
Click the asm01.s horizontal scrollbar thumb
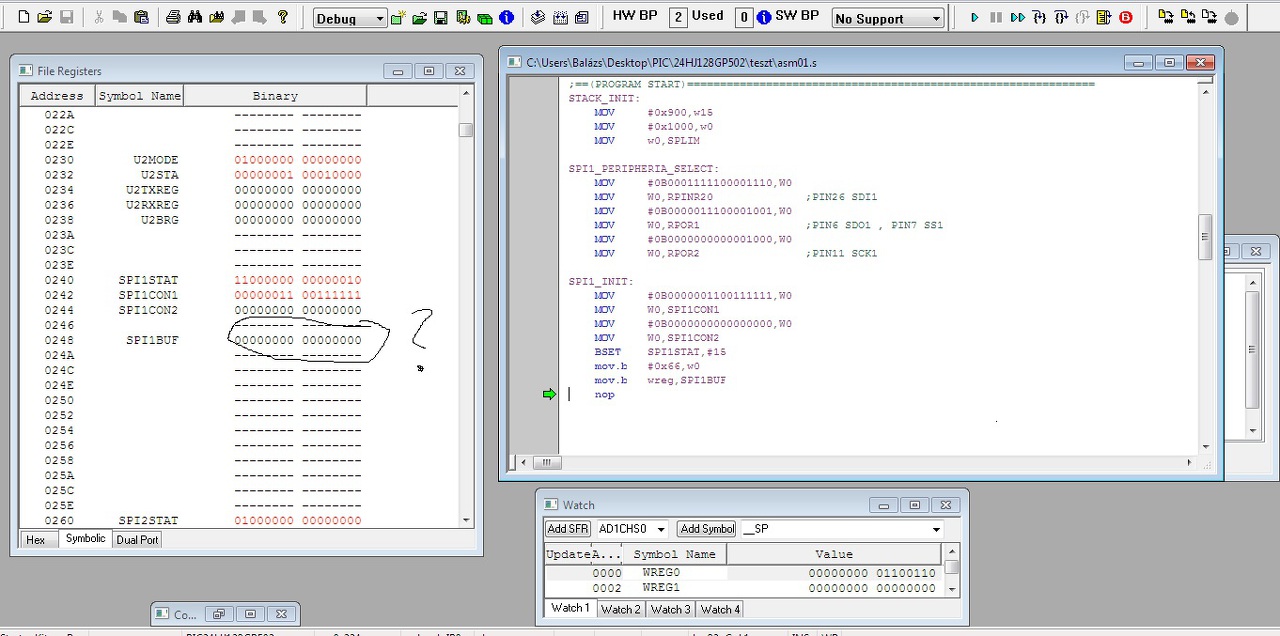tap(546, 463)
